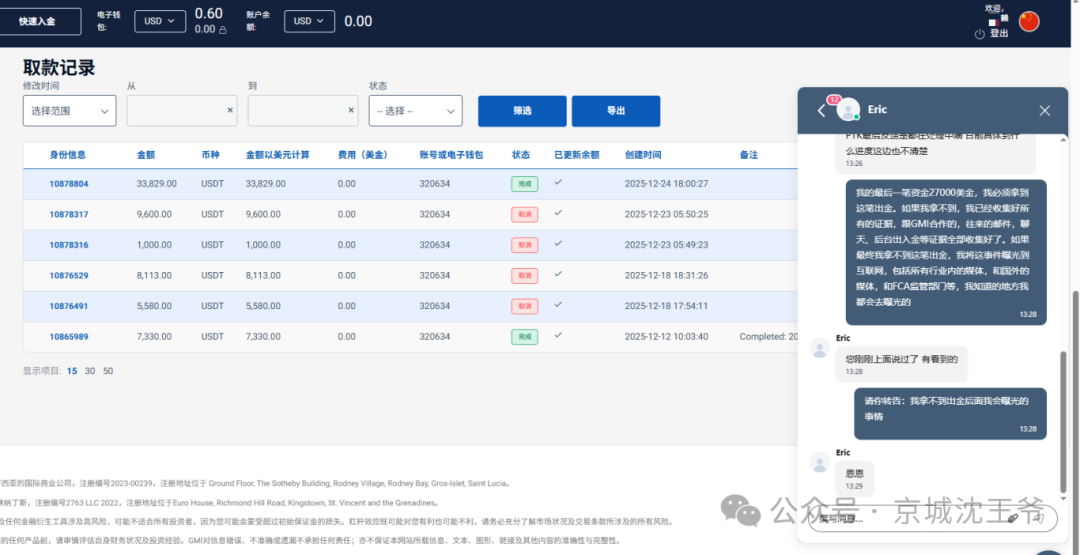
Task: Click the send message icon in chat
Action: coord(1040,518)
